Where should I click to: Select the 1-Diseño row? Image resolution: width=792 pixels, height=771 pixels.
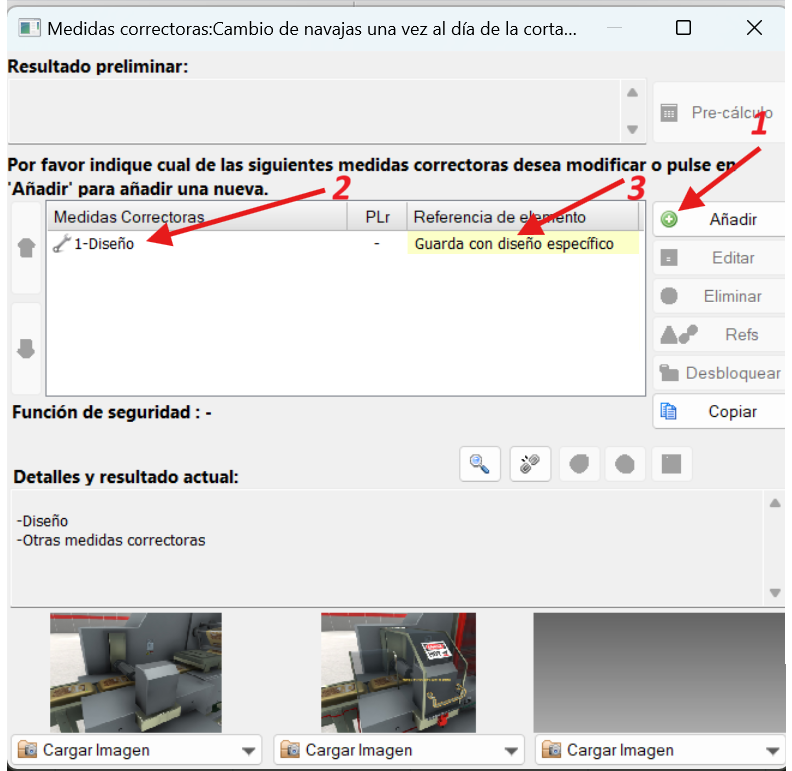point(345,244)
